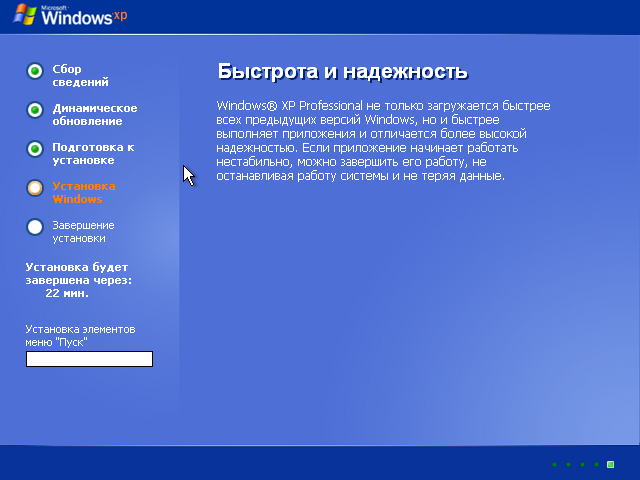Click the orange indicator beside Установка Windows
Image resolution: width=640 pixels, height=480 pixels.
tap(35, 188)
